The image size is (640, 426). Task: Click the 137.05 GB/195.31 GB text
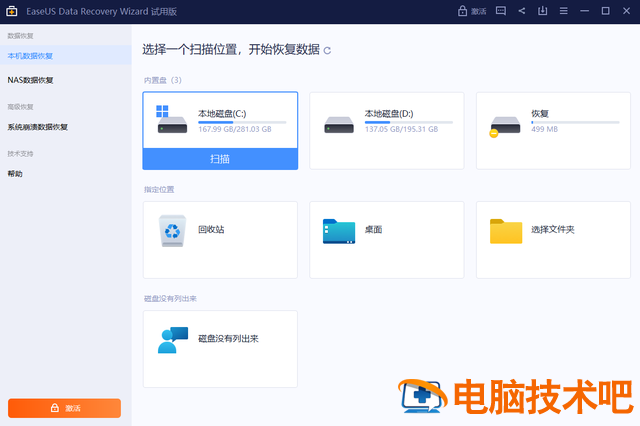coord(401,129)
